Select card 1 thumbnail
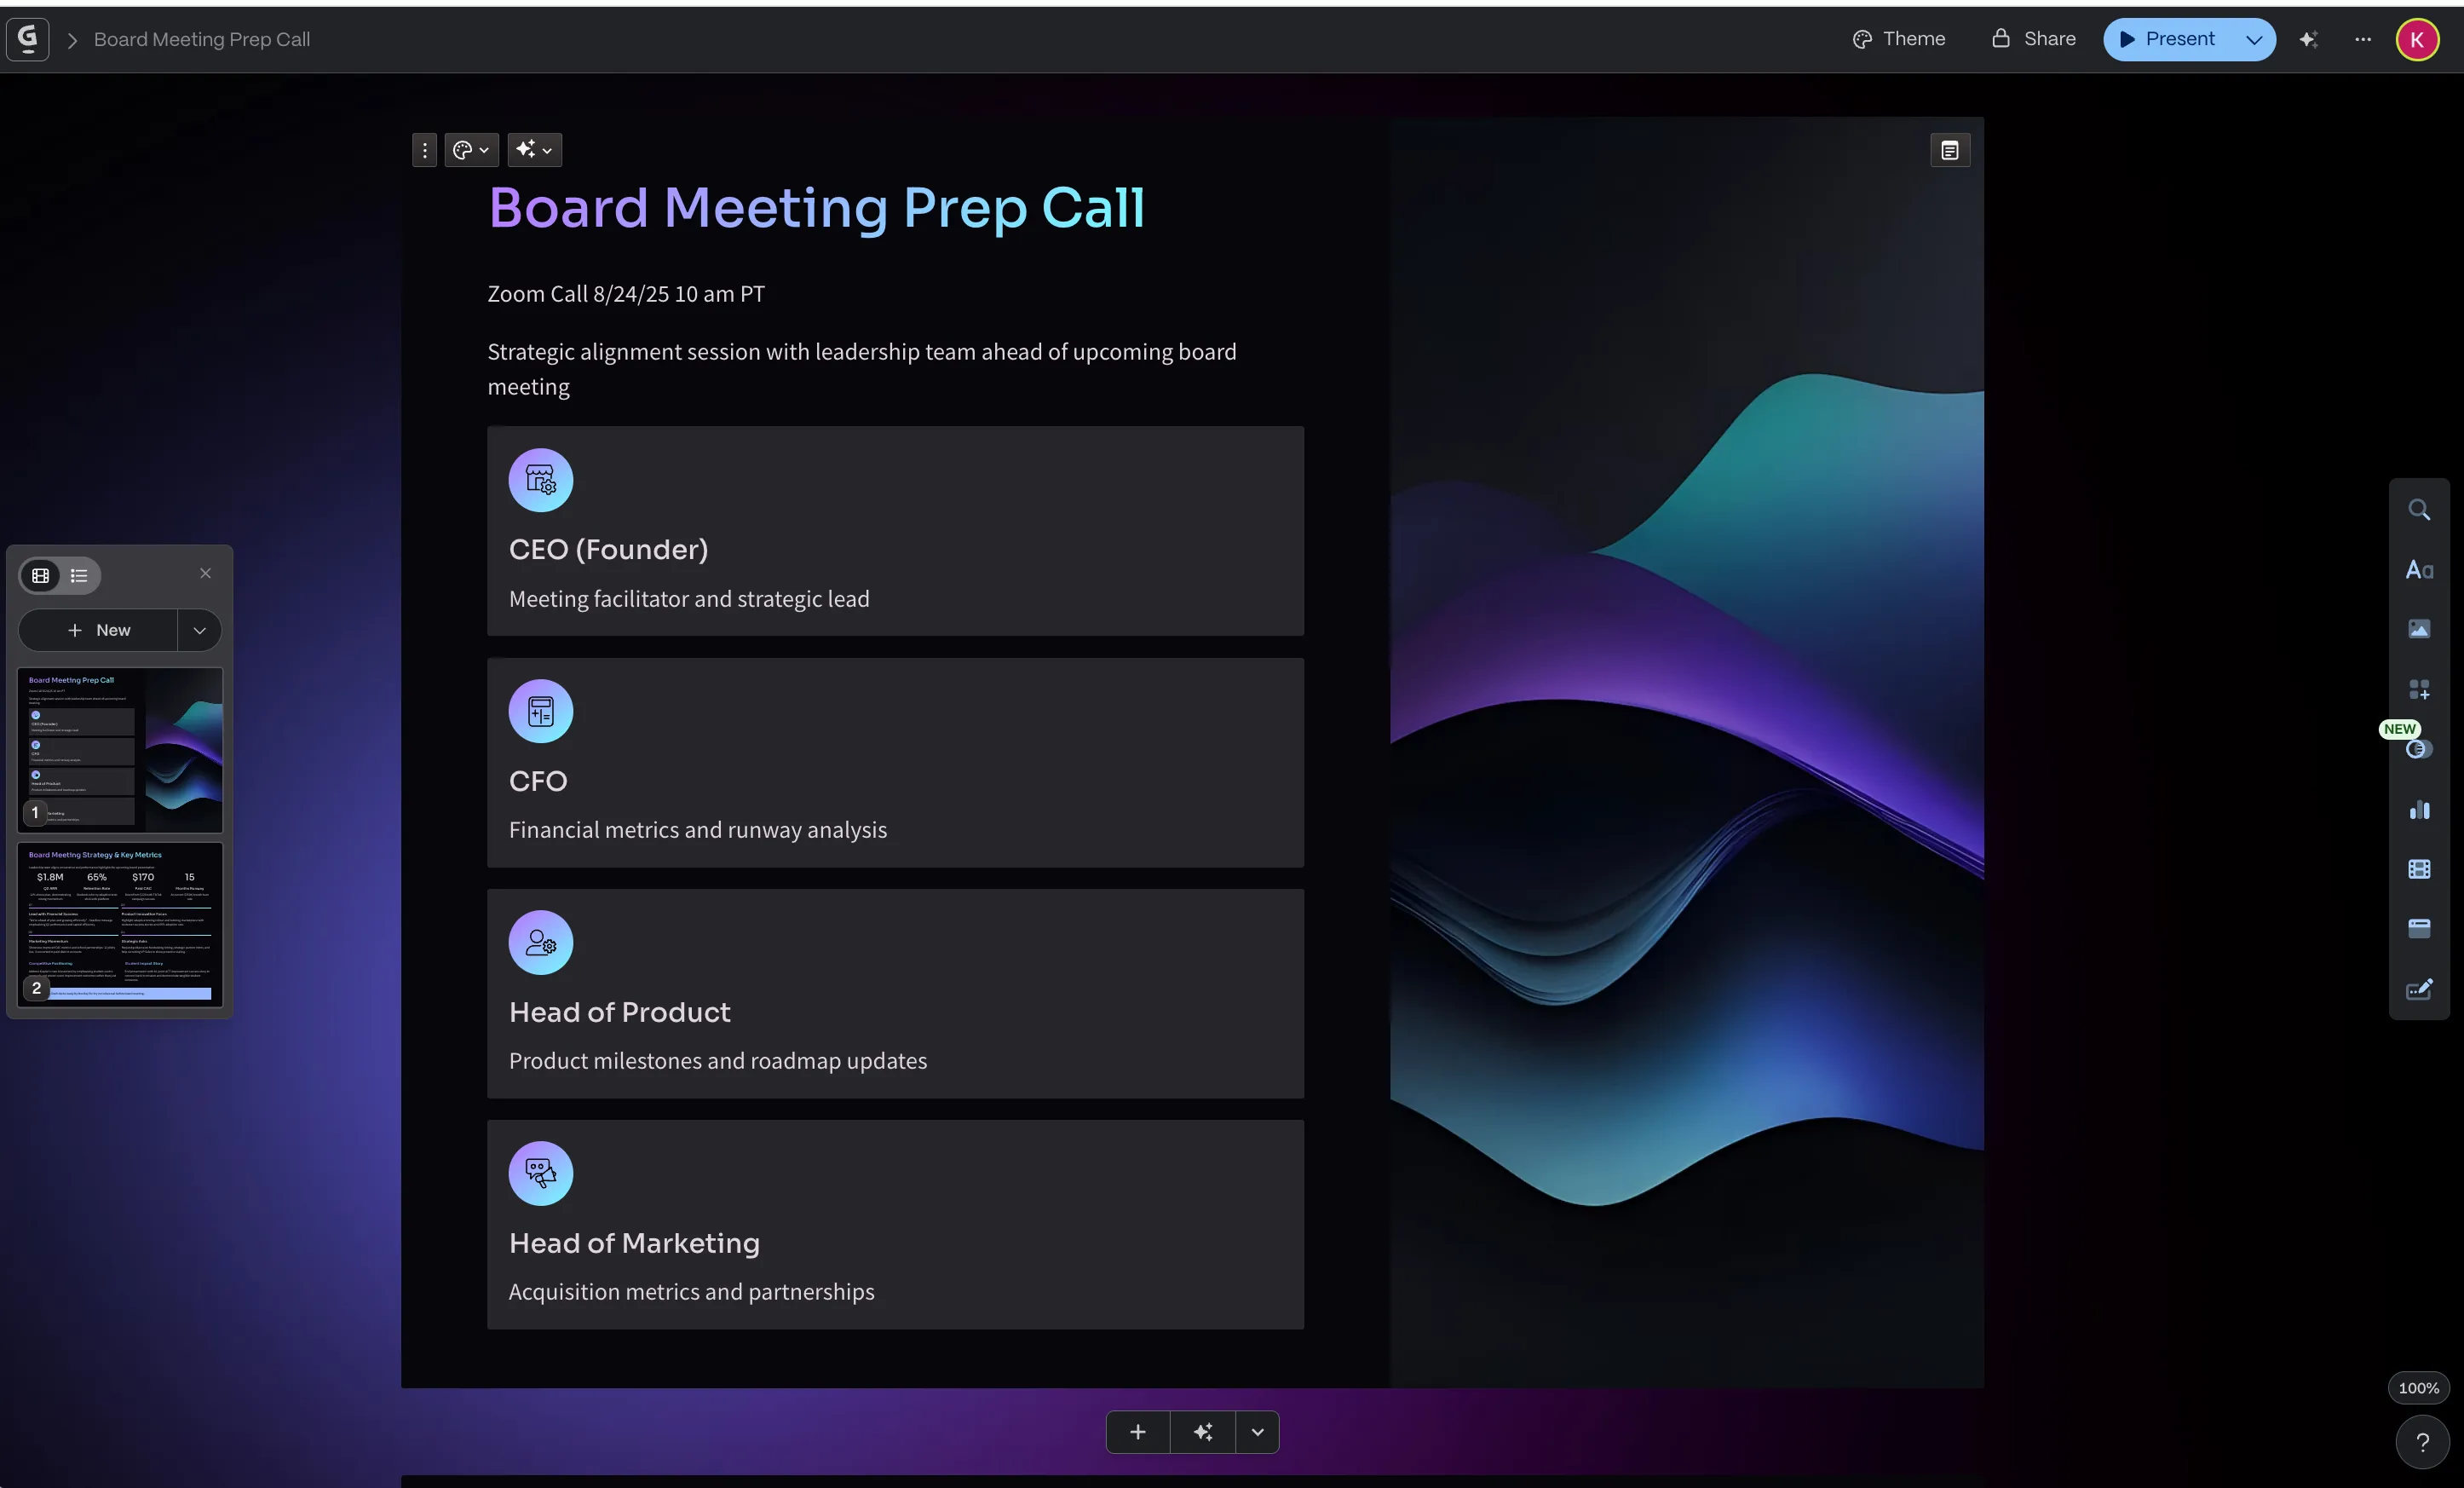 [x=120, y=749]
